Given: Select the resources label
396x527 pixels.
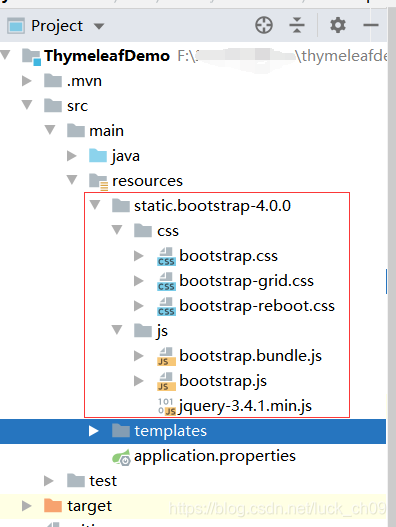Looking at the screenshot, I should point(147,181).
